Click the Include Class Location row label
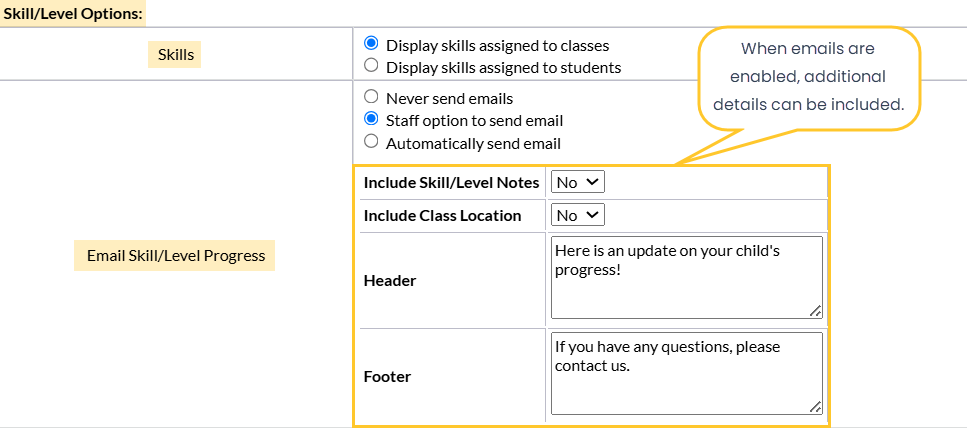This screenshot has height=428, width=967. [442, 215]
